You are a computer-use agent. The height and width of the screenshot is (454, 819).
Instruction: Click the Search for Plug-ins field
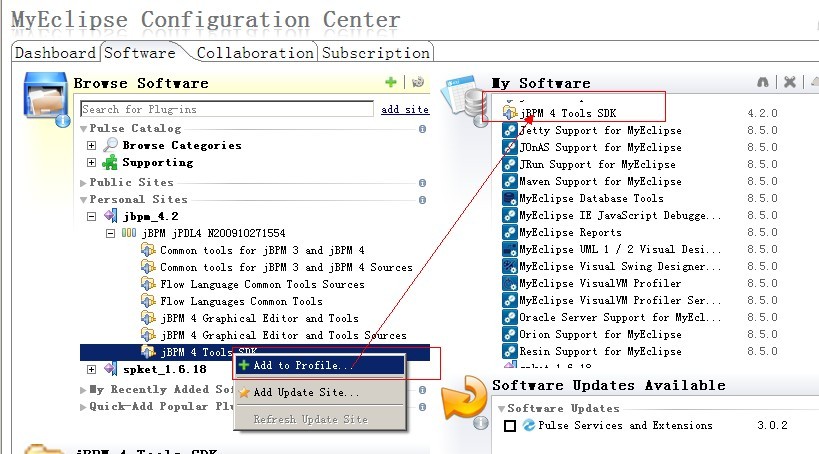tap(227, 109)
